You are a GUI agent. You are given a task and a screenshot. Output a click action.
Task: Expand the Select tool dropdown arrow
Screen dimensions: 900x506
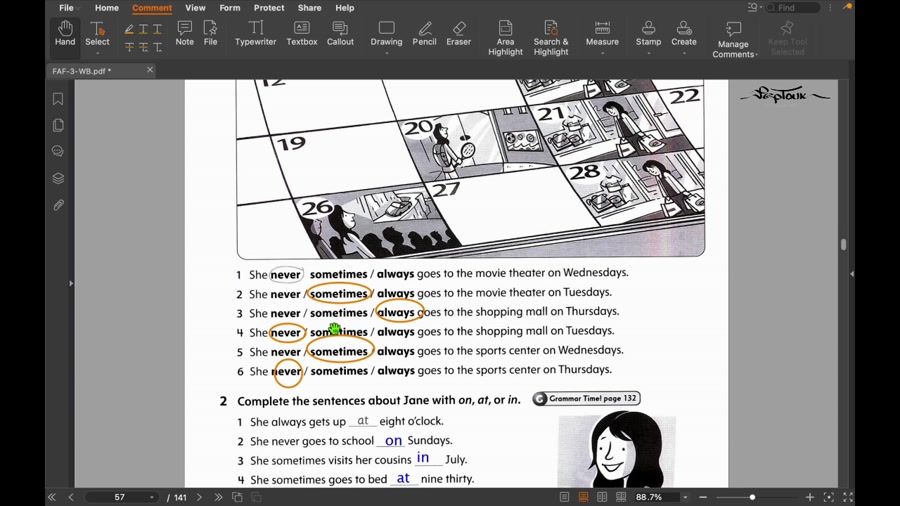97,53
